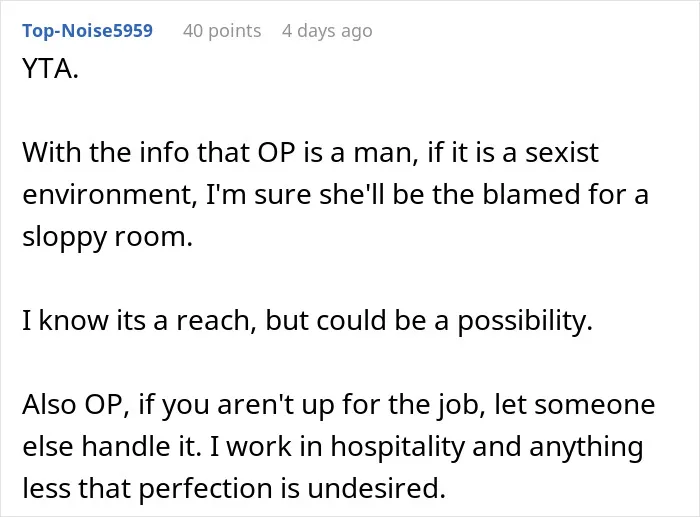Click the I know its a reach sentence
This screenshot has height=517, width=700.
[308, 321]
